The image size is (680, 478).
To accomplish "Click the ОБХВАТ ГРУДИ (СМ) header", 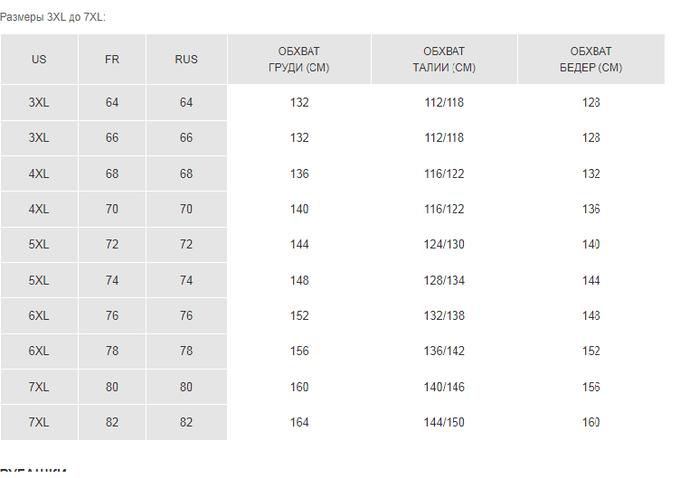I will tap(299, 59).
